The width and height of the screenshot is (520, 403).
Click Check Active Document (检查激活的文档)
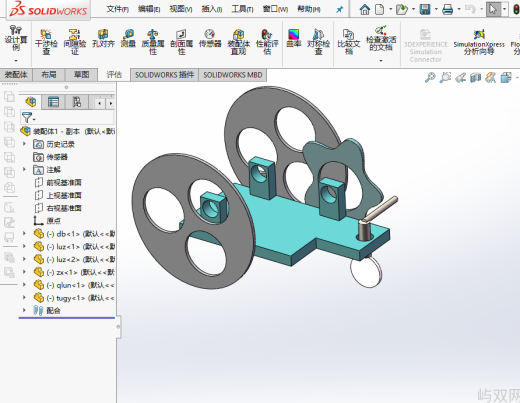coord(381,38)
